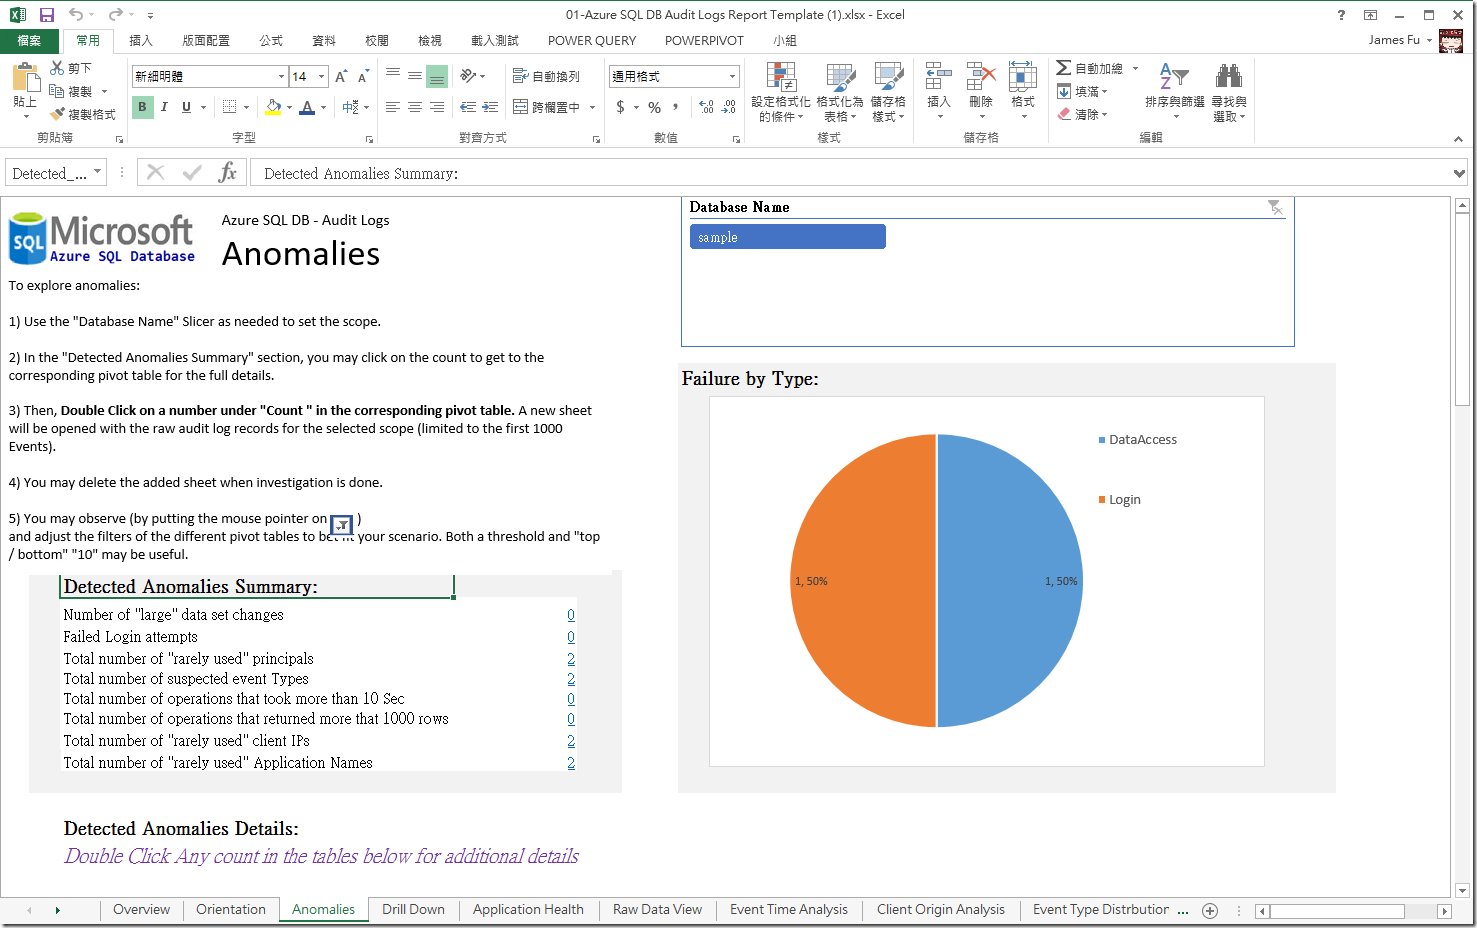1477x928 pixels.
Task: Open Conditional Formatting (設定格式化的條件)
Action: coord(781,92)
